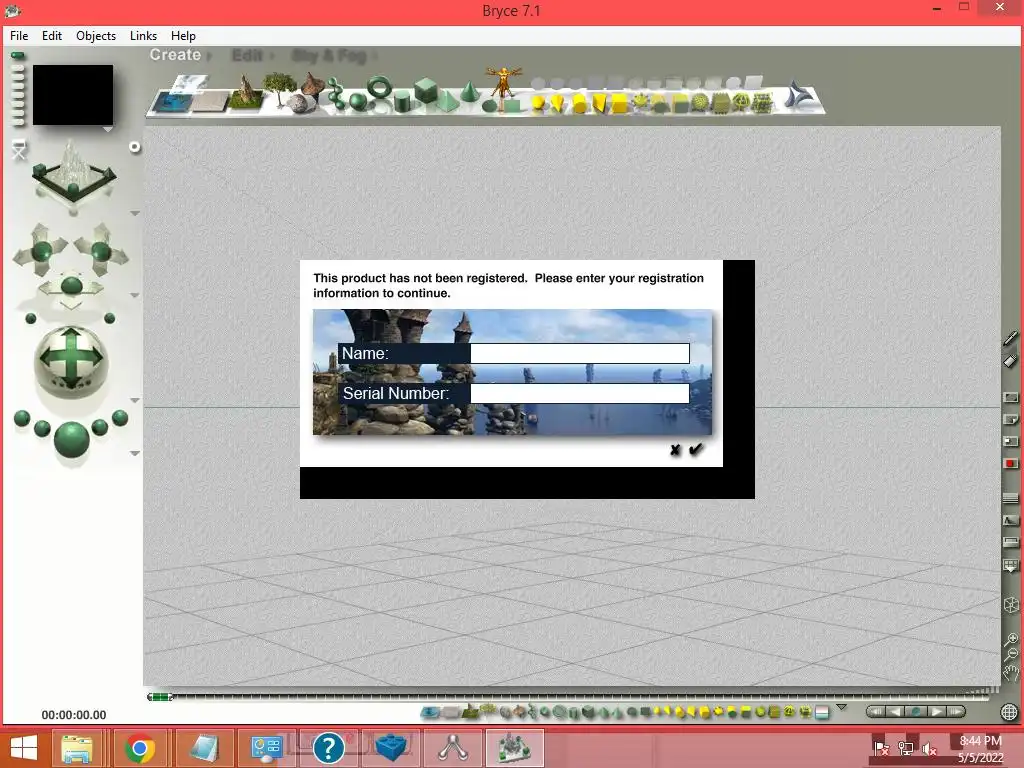Image resolution: width=1024 pixels, height=768 pixels.
Task: Create a green sphere primitive
Action: pos(358,101)
